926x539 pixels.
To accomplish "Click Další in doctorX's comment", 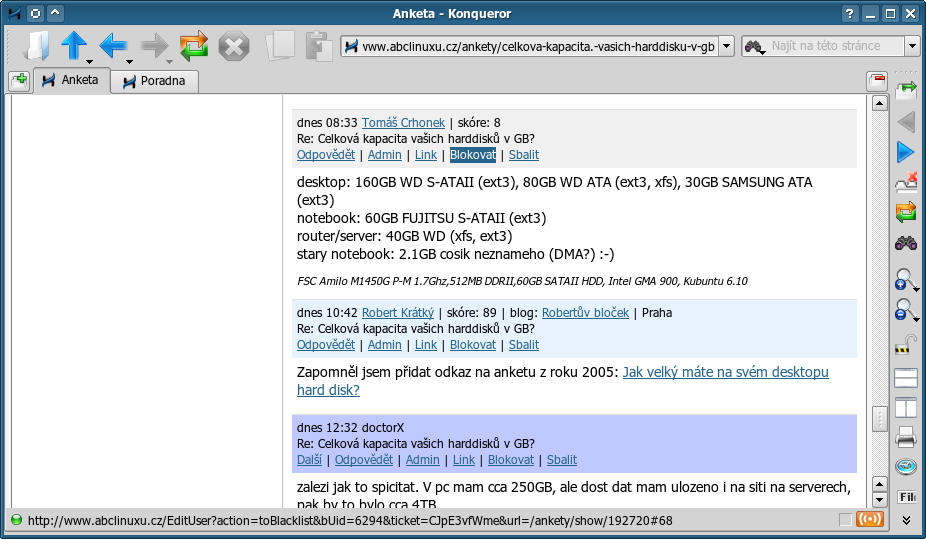I will [309, 460].
